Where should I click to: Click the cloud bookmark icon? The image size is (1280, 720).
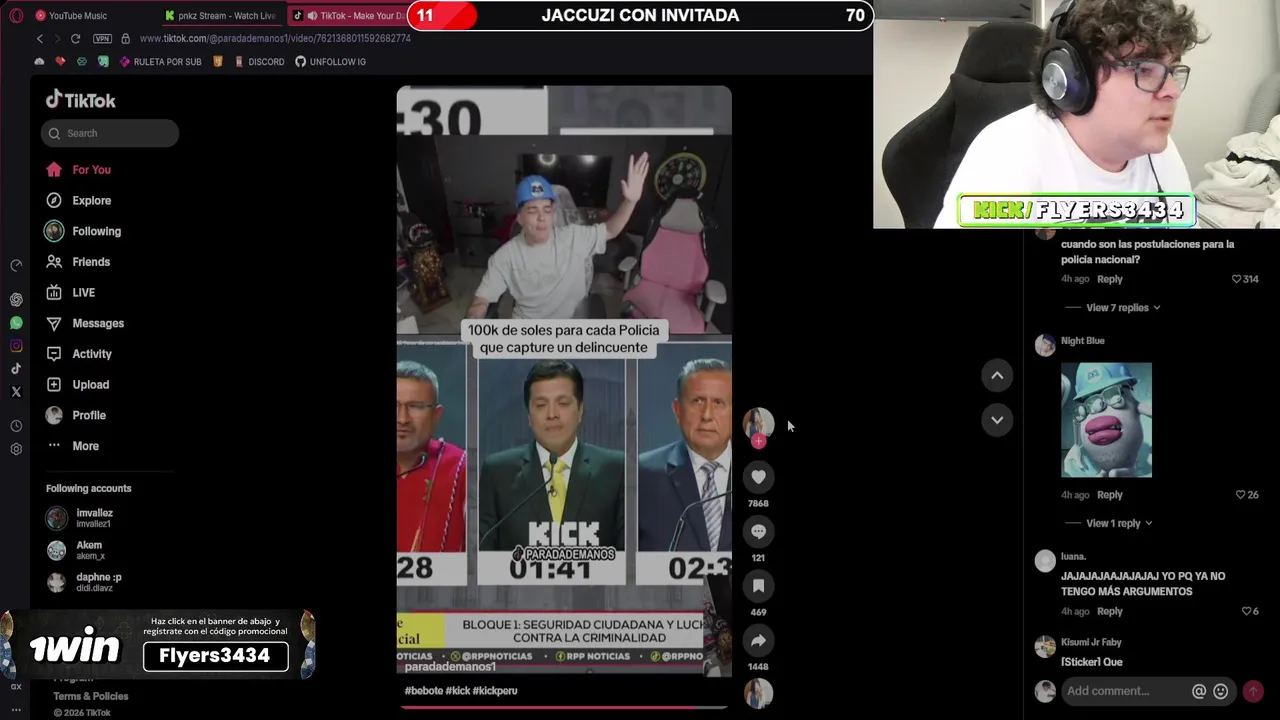click(x=39, y=62)
